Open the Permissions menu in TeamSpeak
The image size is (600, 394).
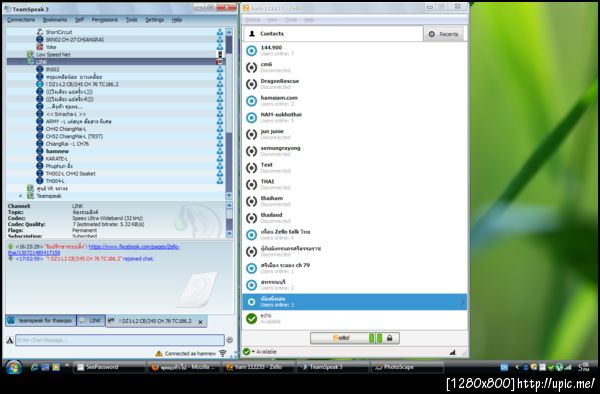click(104, 20)
